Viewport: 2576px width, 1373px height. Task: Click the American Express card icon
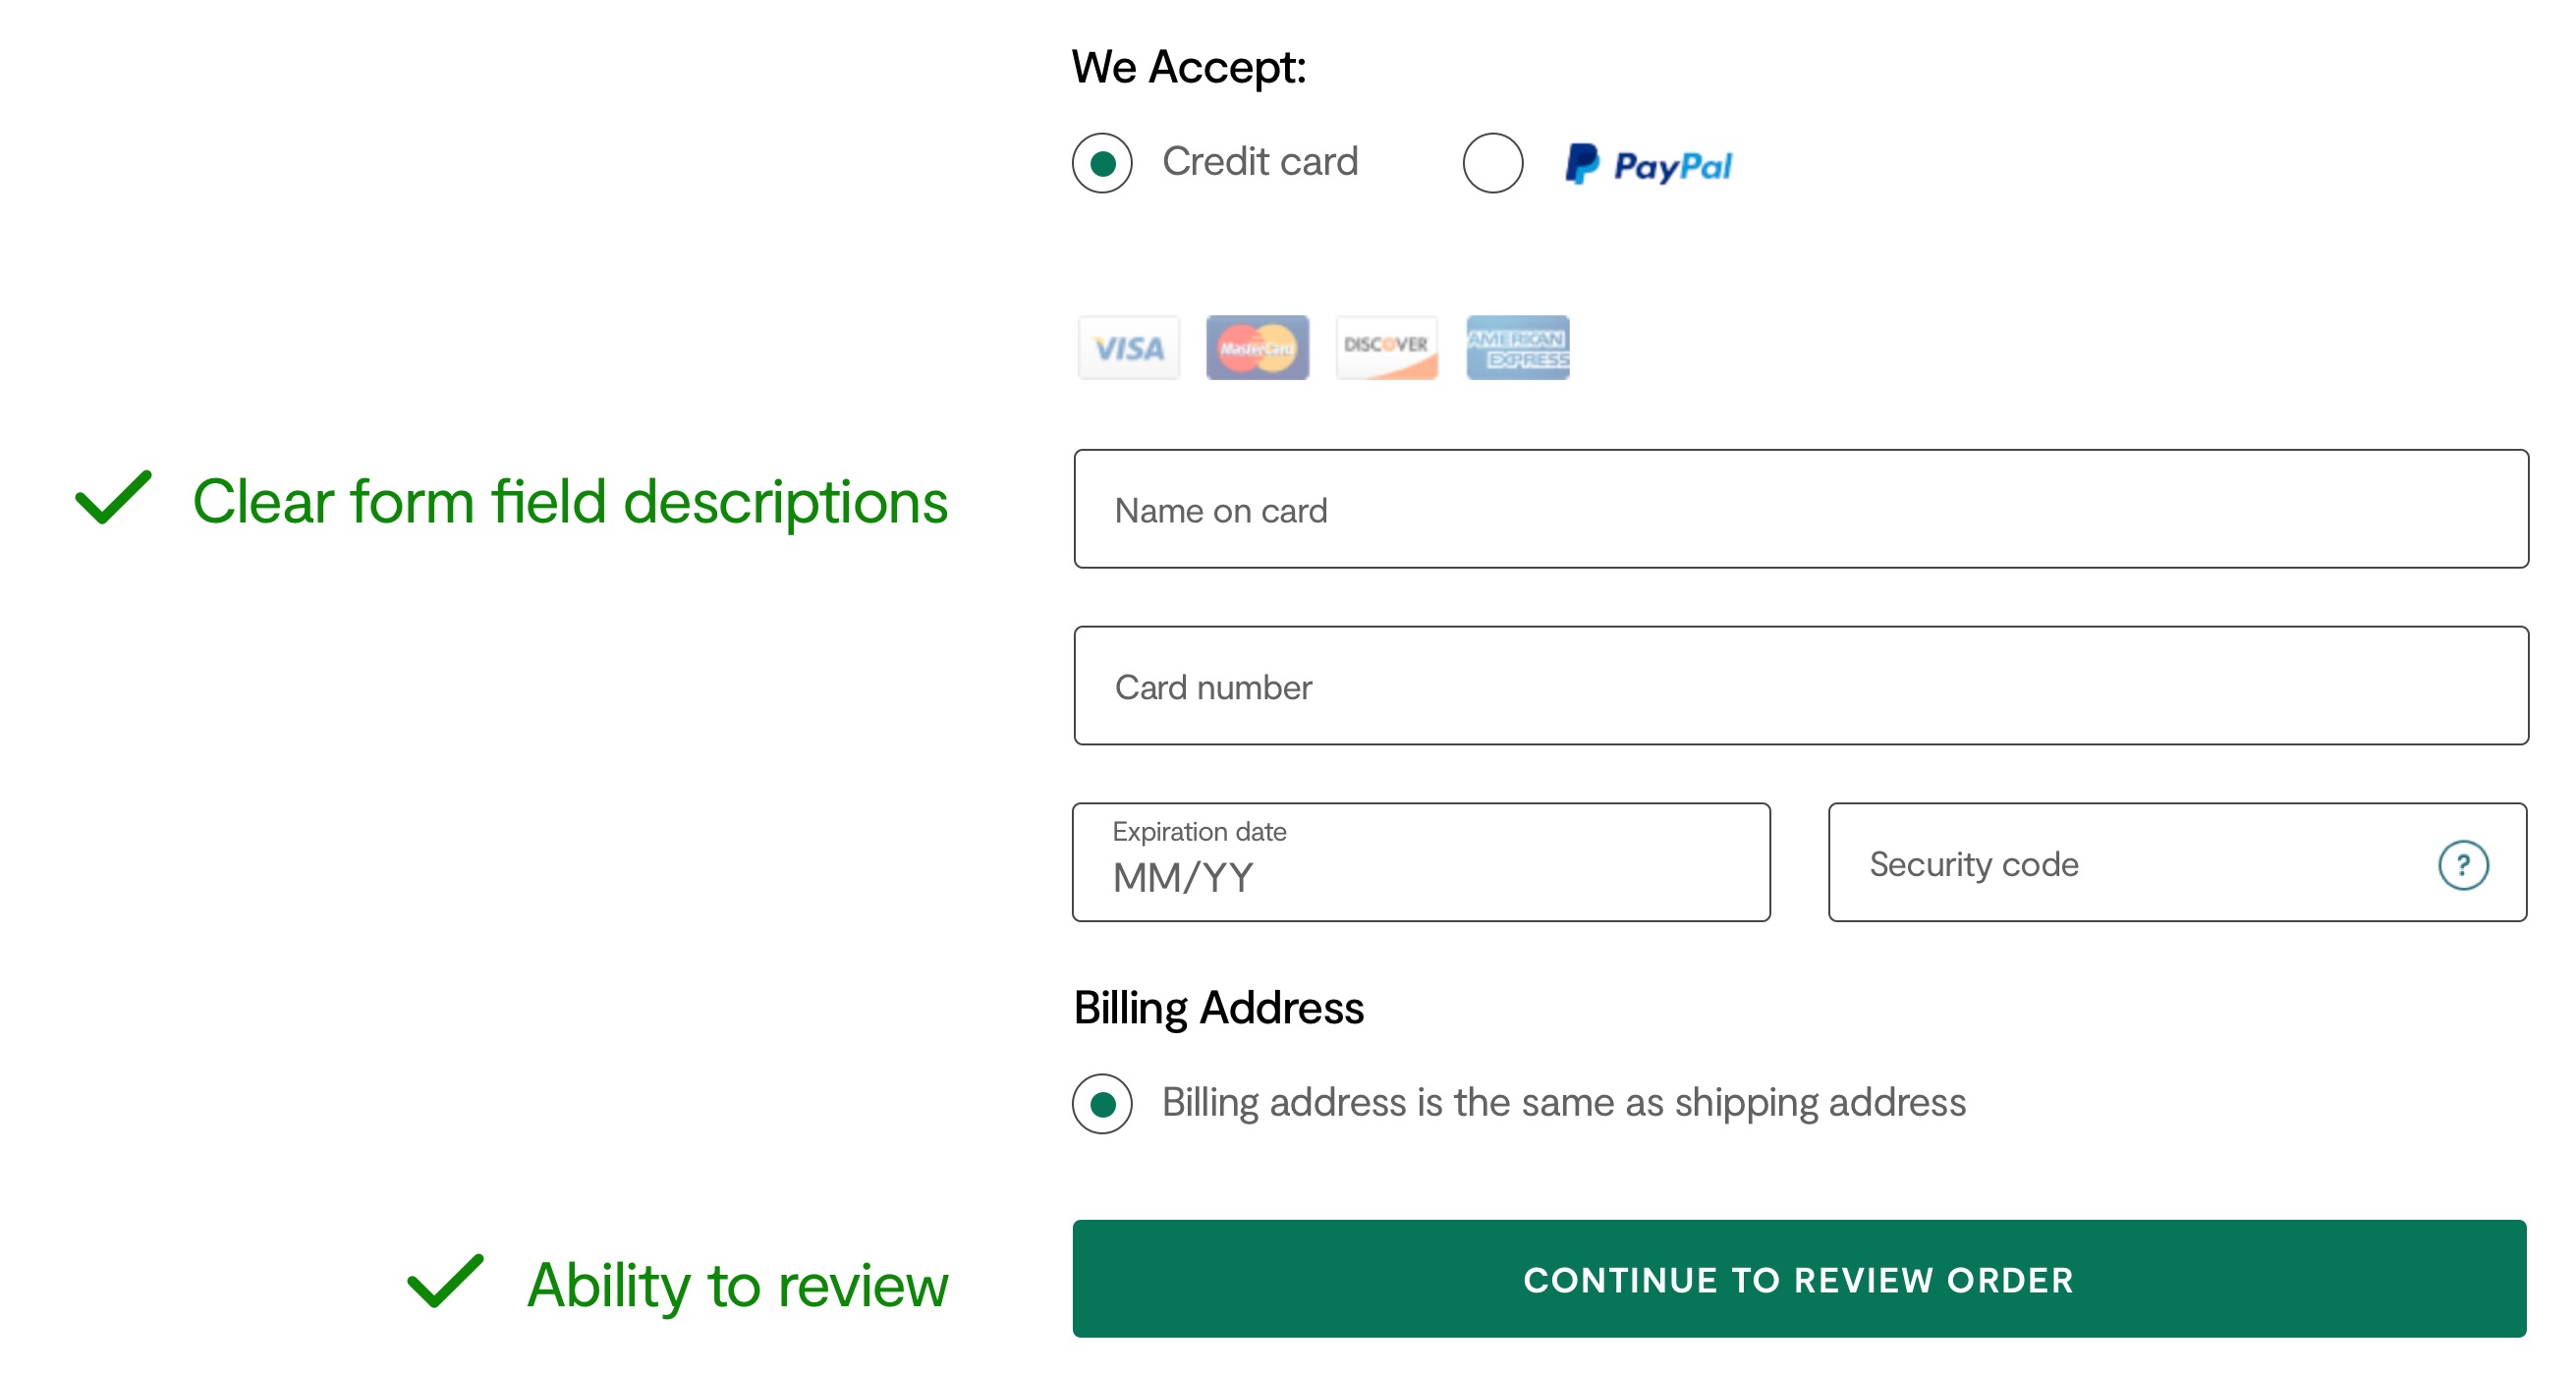click(1517, 347)
